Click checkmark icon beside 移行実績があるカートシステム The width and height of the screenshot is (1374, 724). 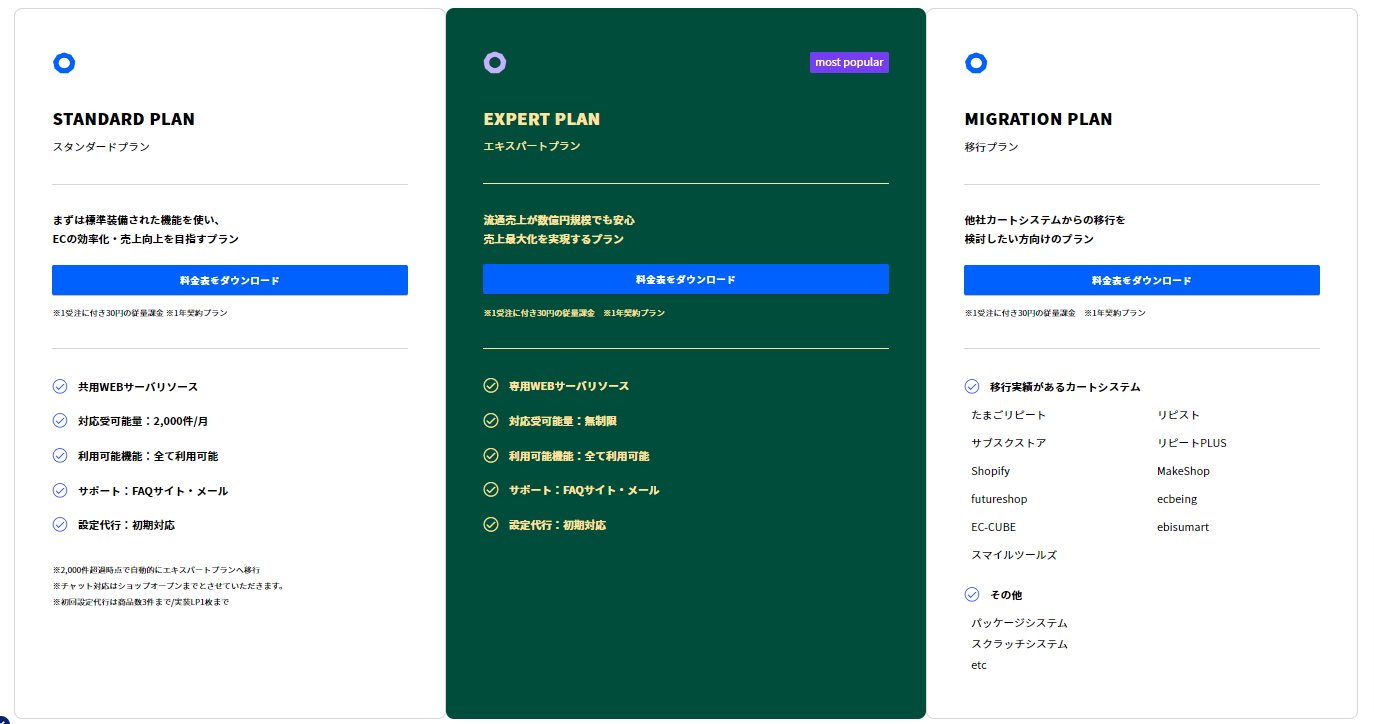click(x=972, y=386)
